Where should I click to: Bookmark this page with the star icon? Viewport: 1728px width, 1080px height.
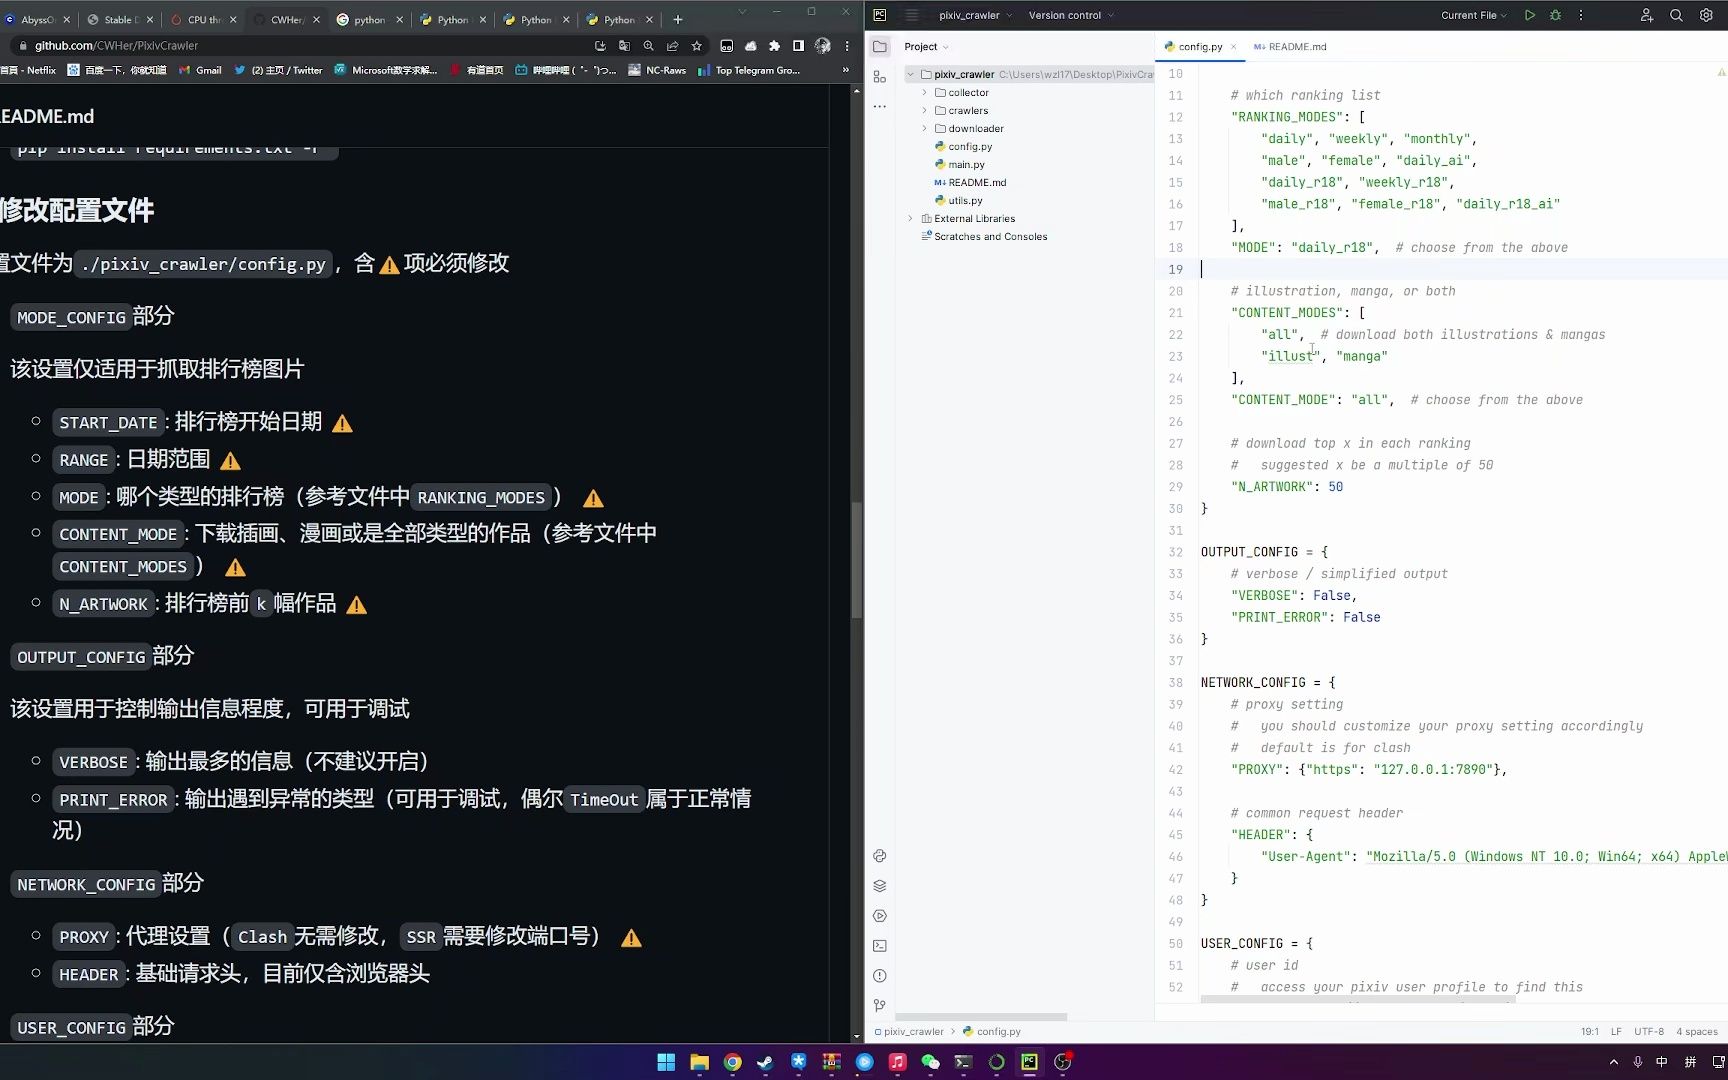(x=697, y=46)
